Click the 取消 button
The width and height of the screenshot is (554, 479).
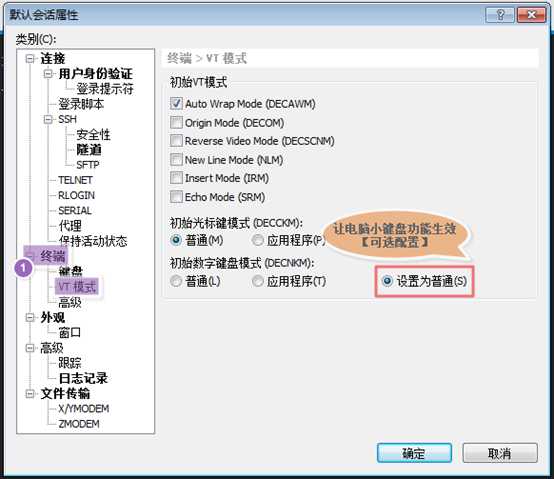tap(500, 453)
